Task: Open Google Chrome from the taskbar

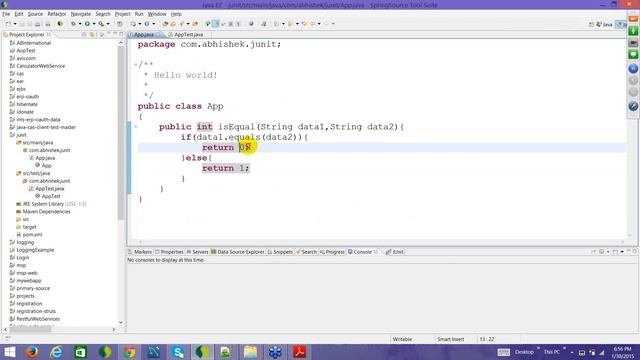Action: 129,352
